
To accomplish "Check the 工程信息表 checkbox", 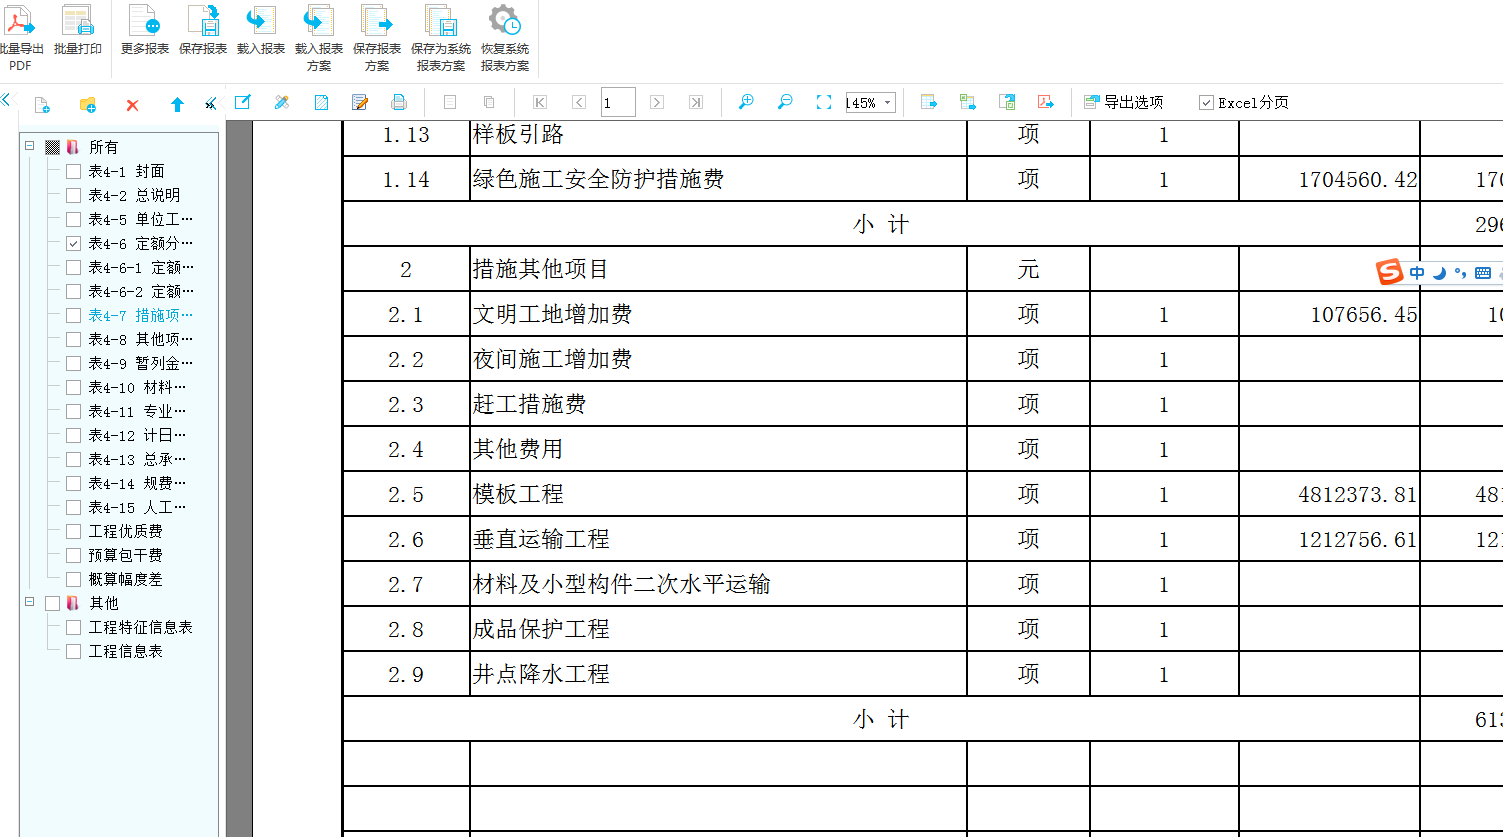I will 73,651.
